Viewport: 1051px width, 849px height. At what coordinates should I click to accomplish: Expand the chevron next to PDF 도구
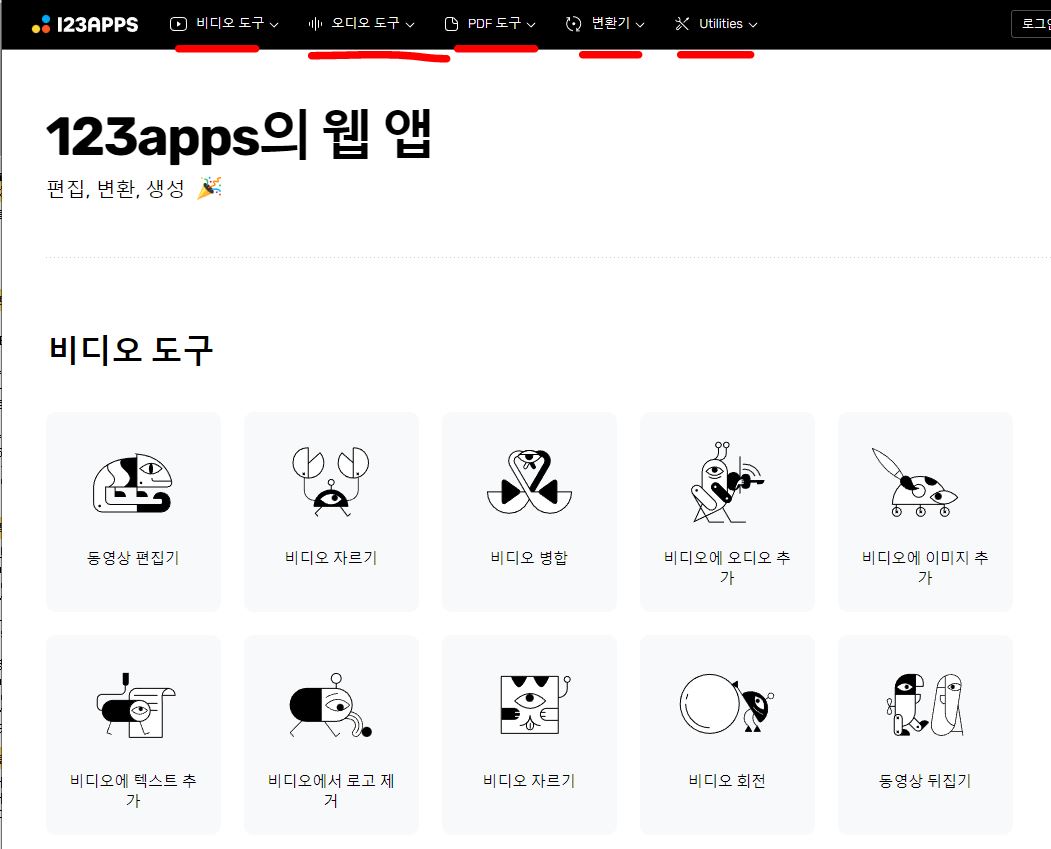coord(532,25)
